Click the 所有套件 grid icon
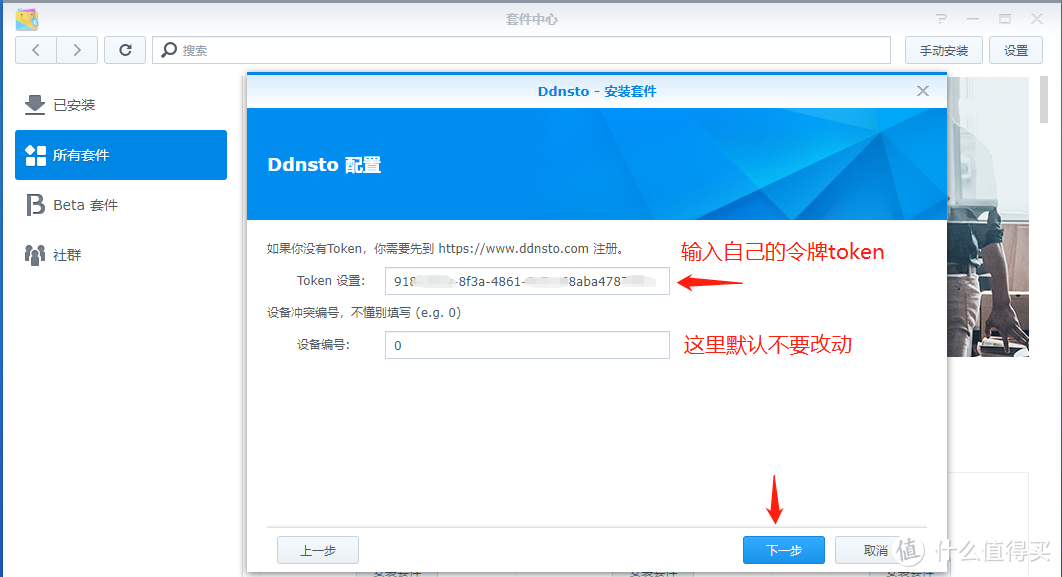Viewport: 1062px width, 577px height. (x=35, y=155)
